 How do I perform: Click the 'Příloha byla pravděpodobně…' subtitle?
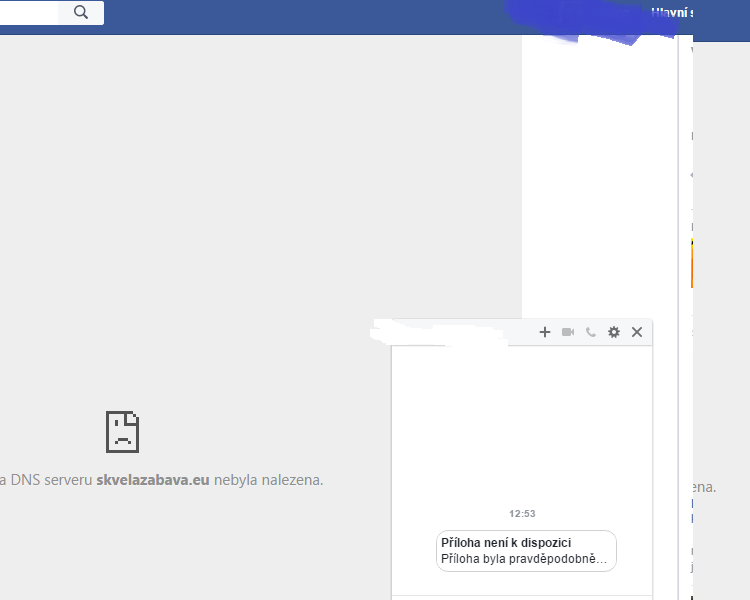(x=524, y=558)
